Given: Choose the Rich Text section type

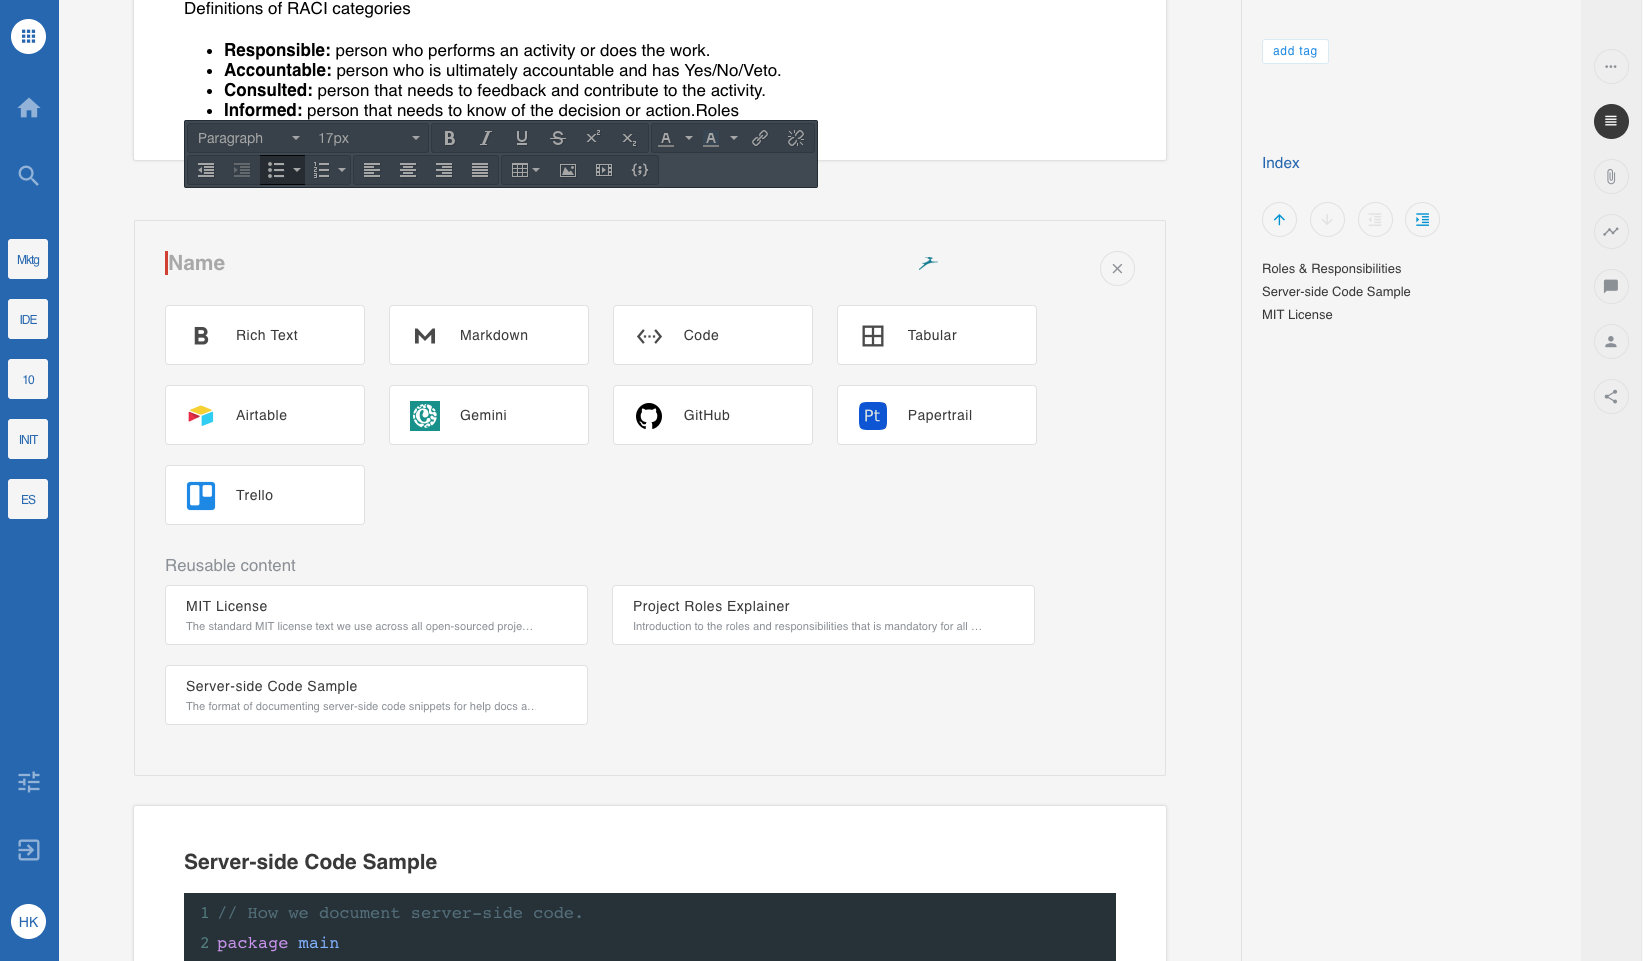Looking at the screenshot, I should click(x=265, y=335).
